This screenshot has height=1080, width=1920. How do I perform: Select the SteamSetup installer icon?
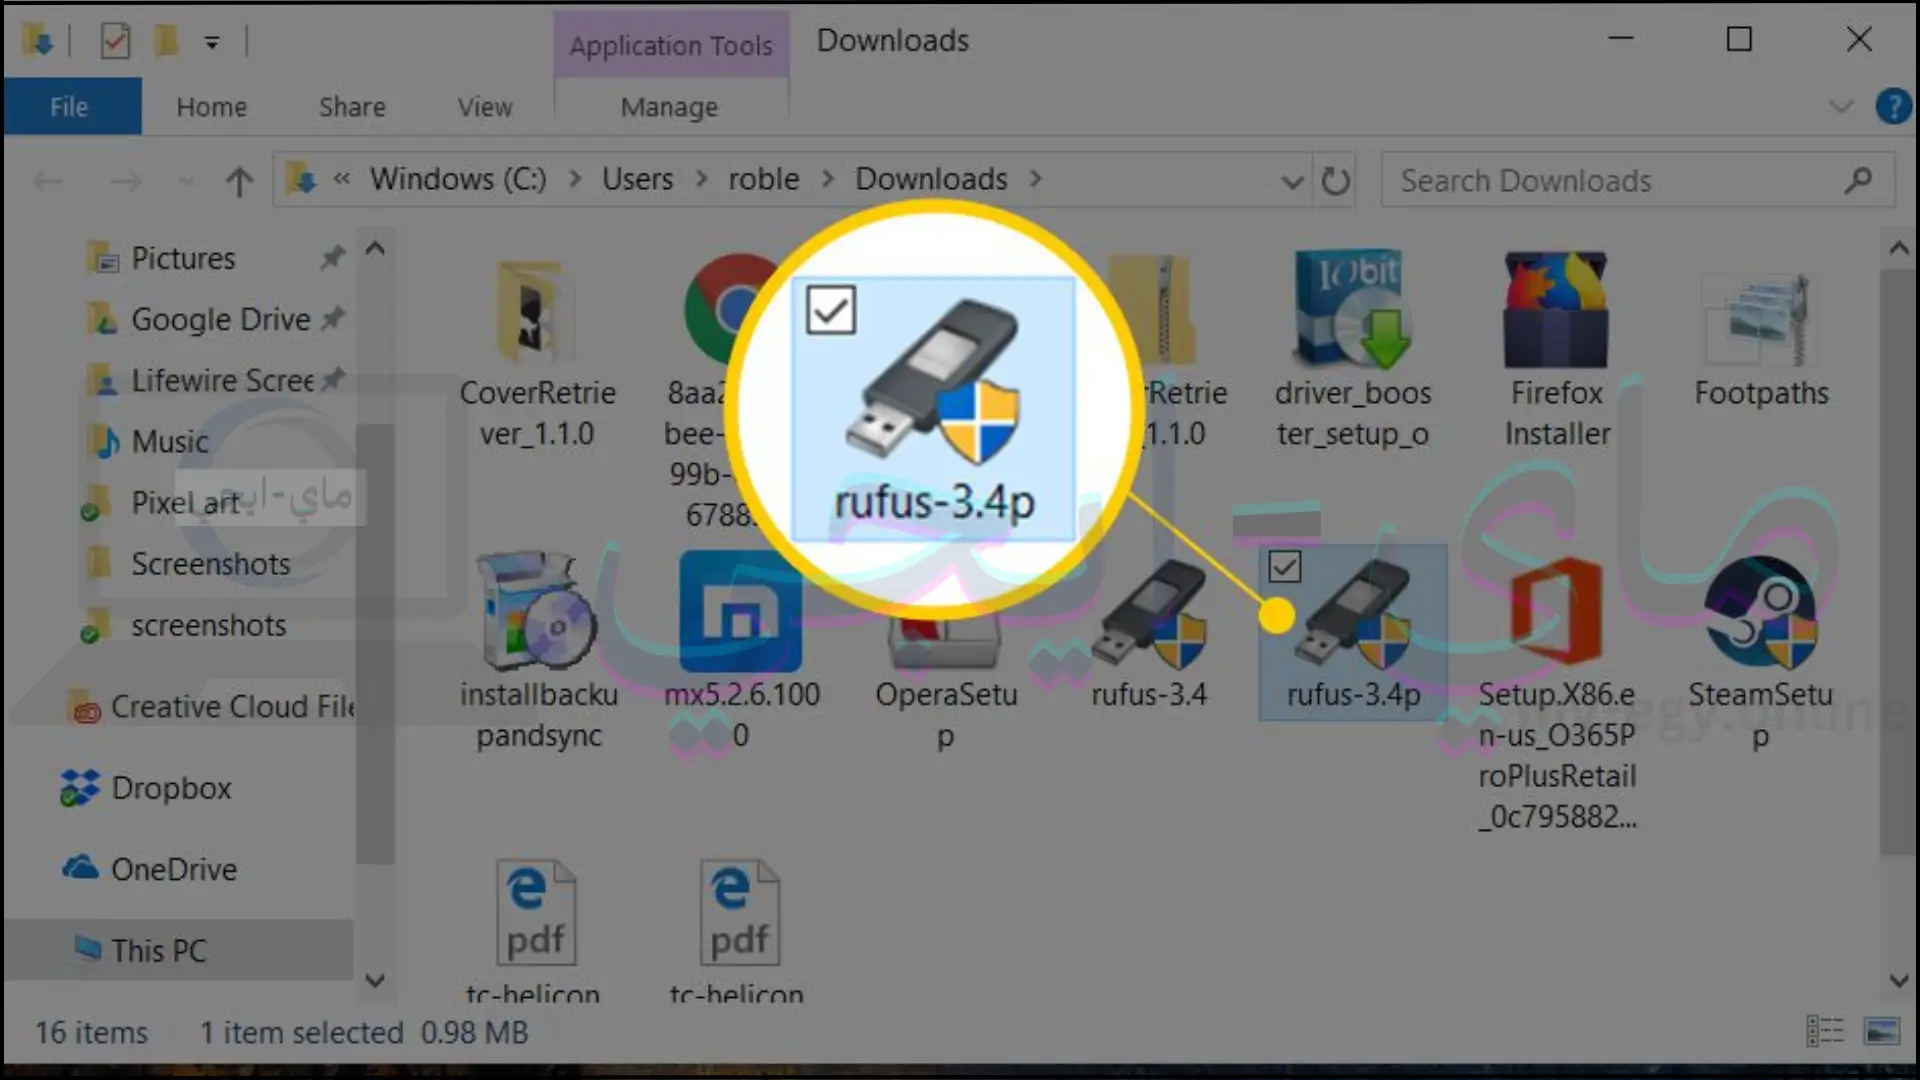click(x=1760, y=612)
